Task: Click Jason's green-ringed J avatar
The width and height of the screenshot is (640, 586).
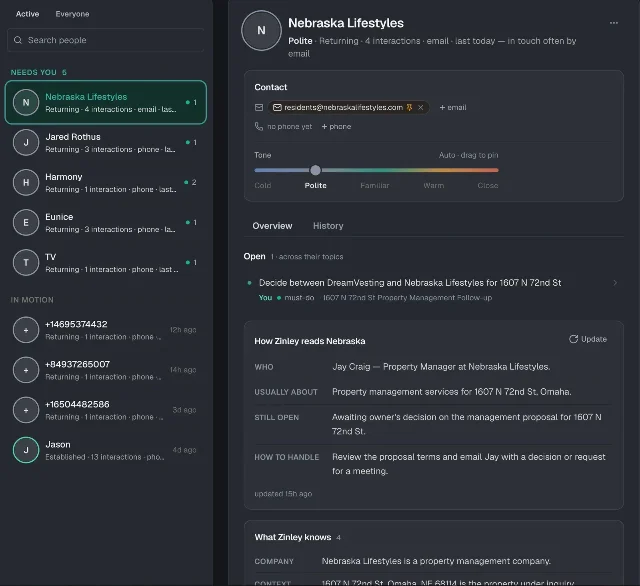Action: (26, 450)
